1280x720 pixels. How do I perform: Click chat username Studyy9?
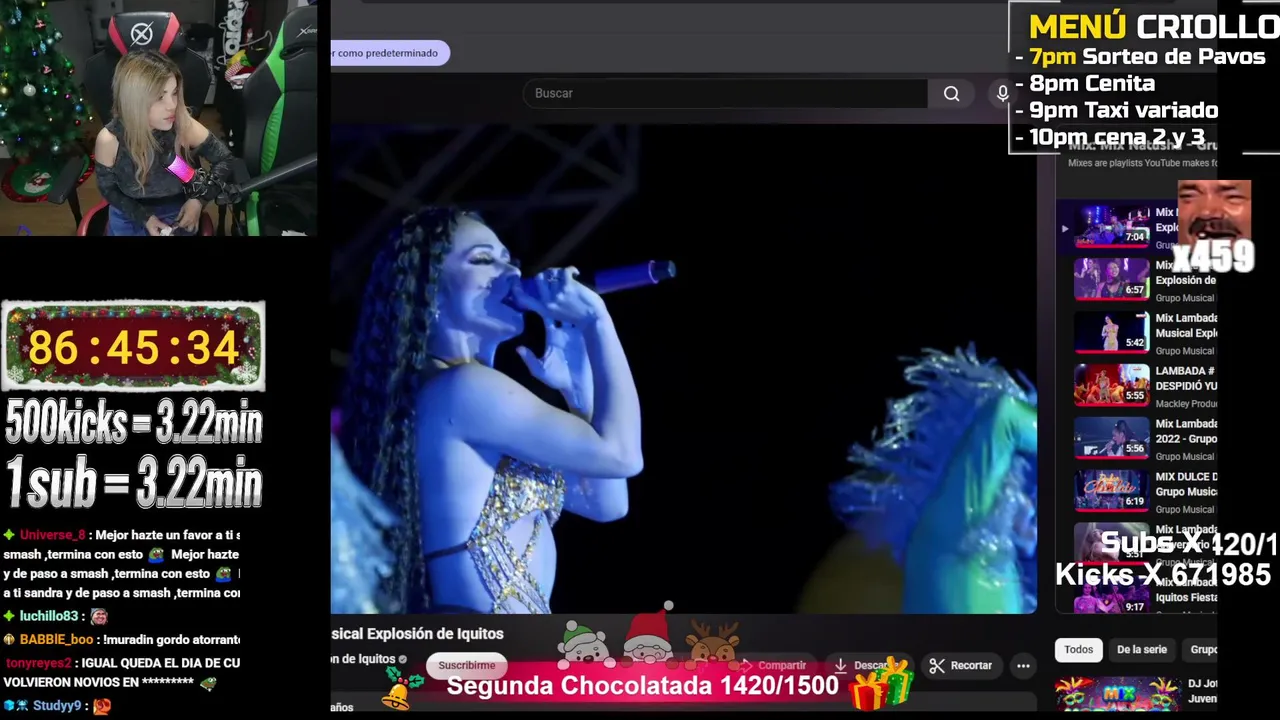[x=56, y=706]
